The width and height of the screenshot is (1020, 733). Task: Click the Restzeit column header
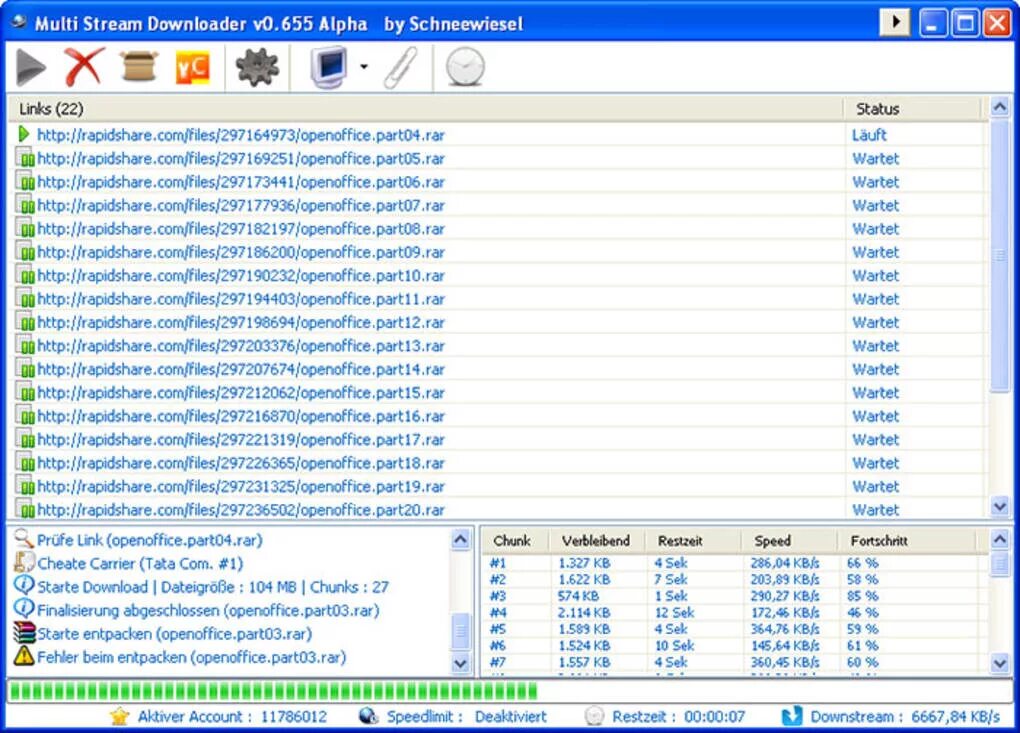click(692, 540)
